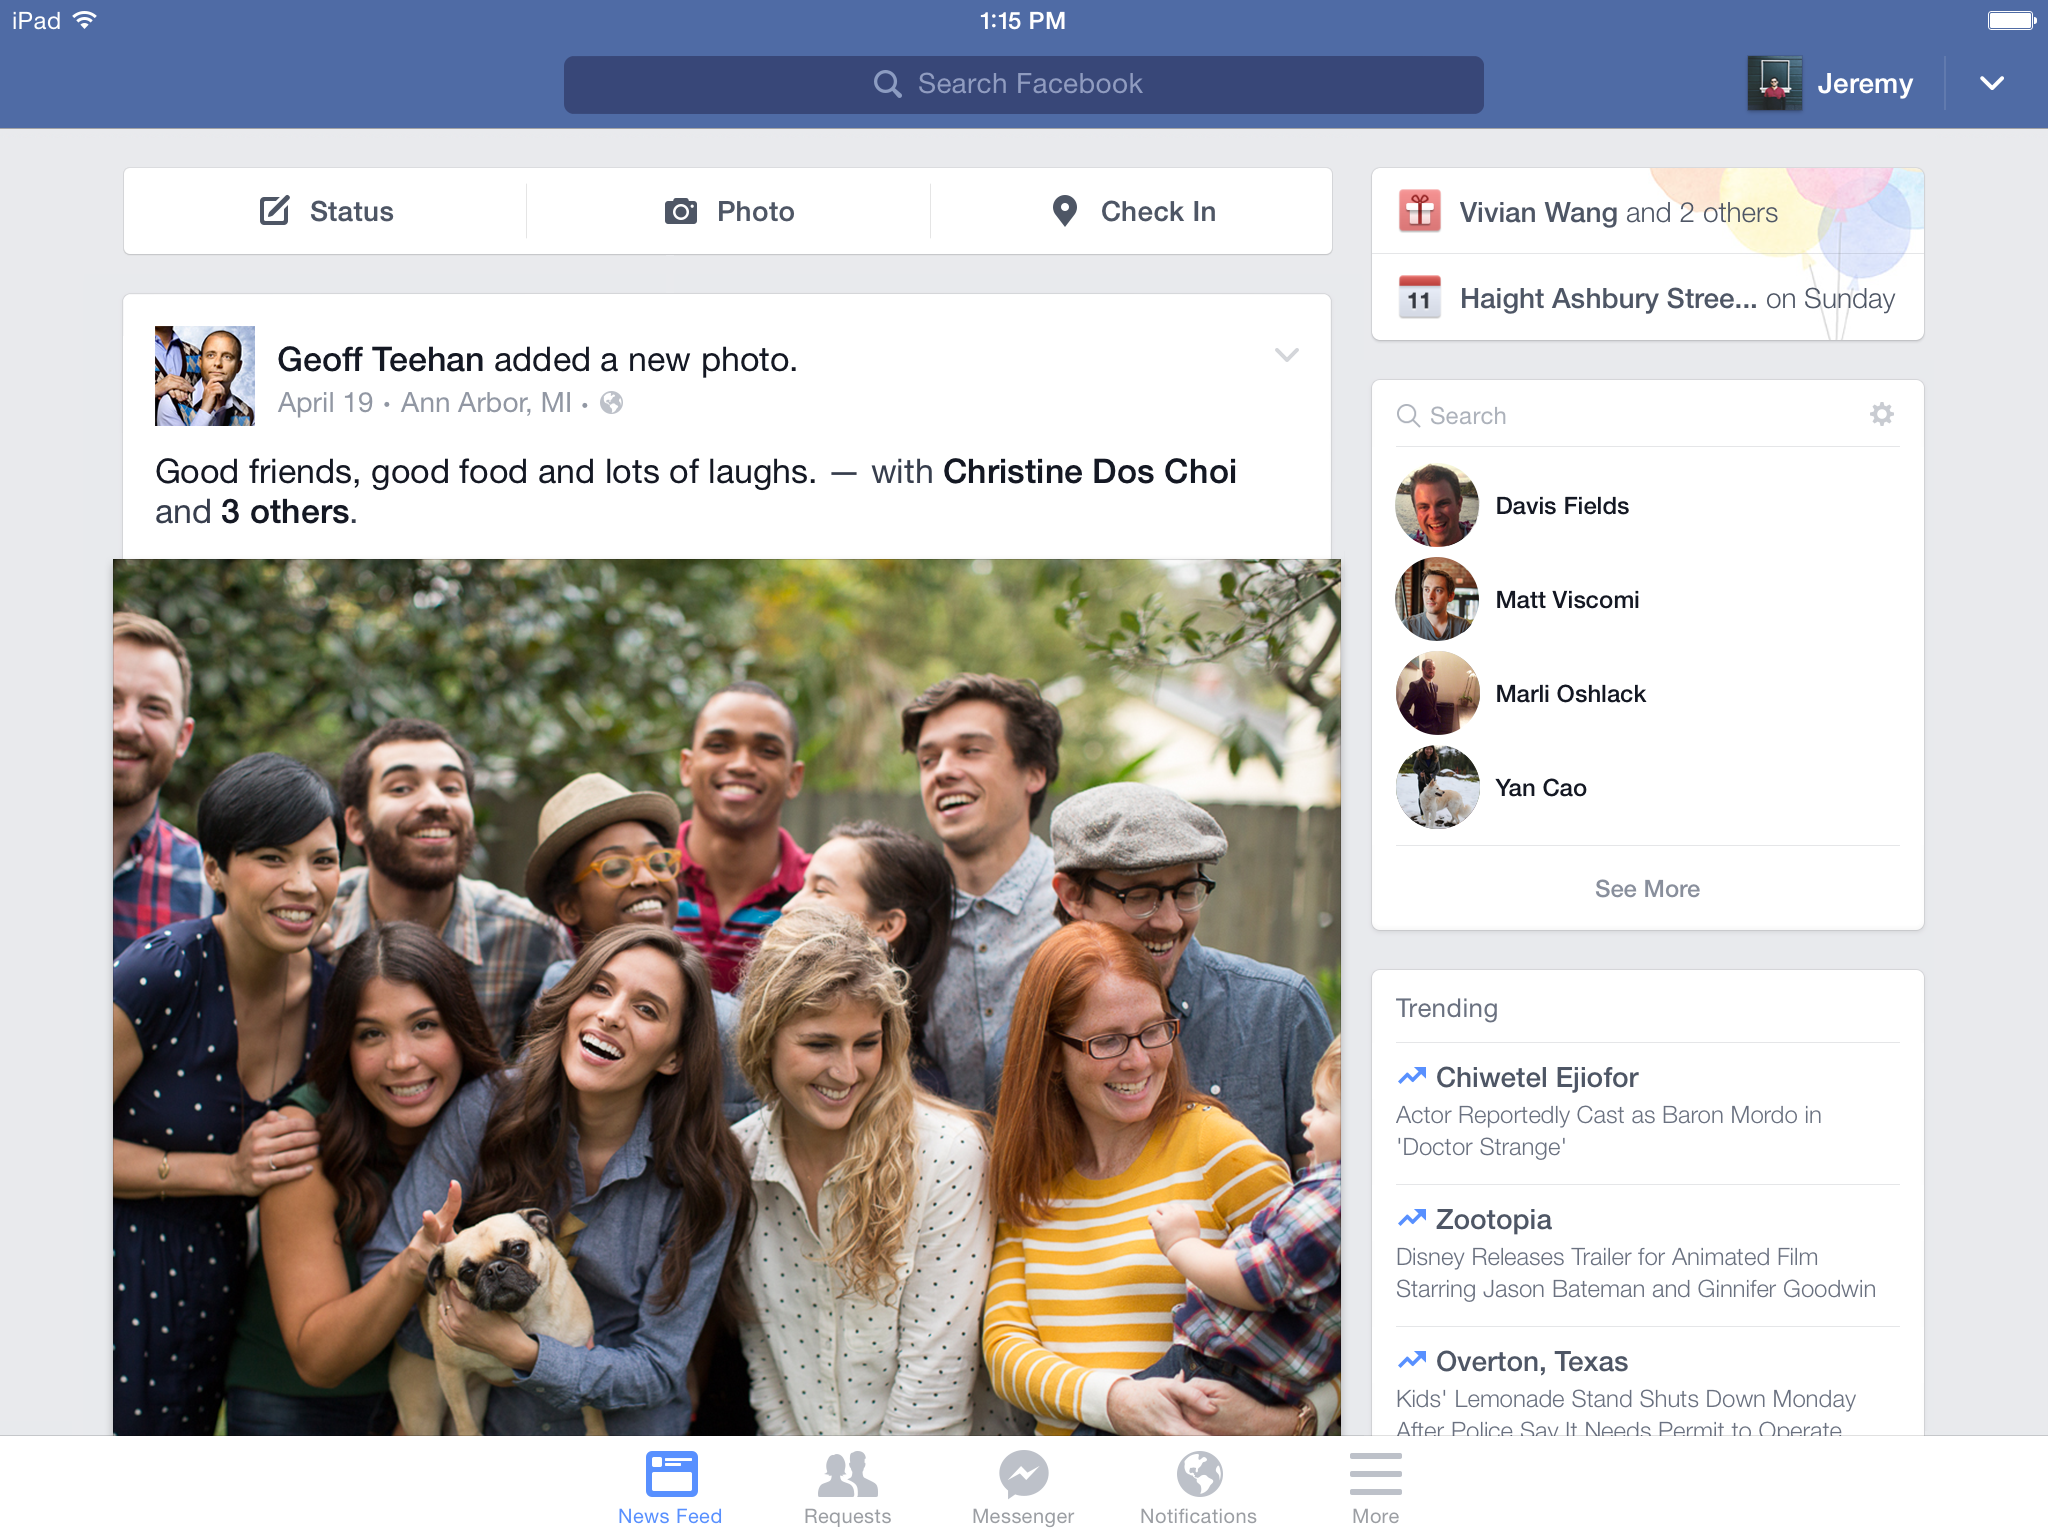
Task: Click the birthday gift icon
Action: 1419,211
